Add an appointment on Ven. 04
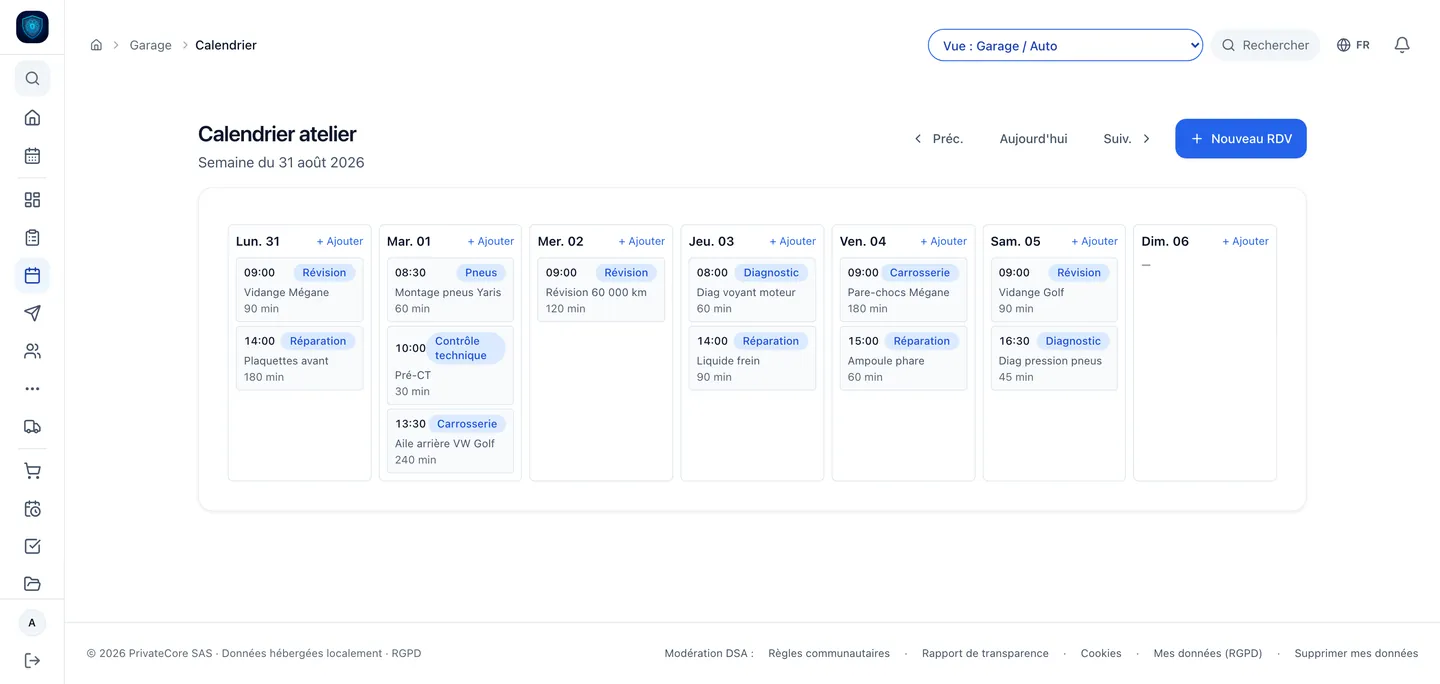The height and width of the screenshot is (684, 1440). coord(944,241)
